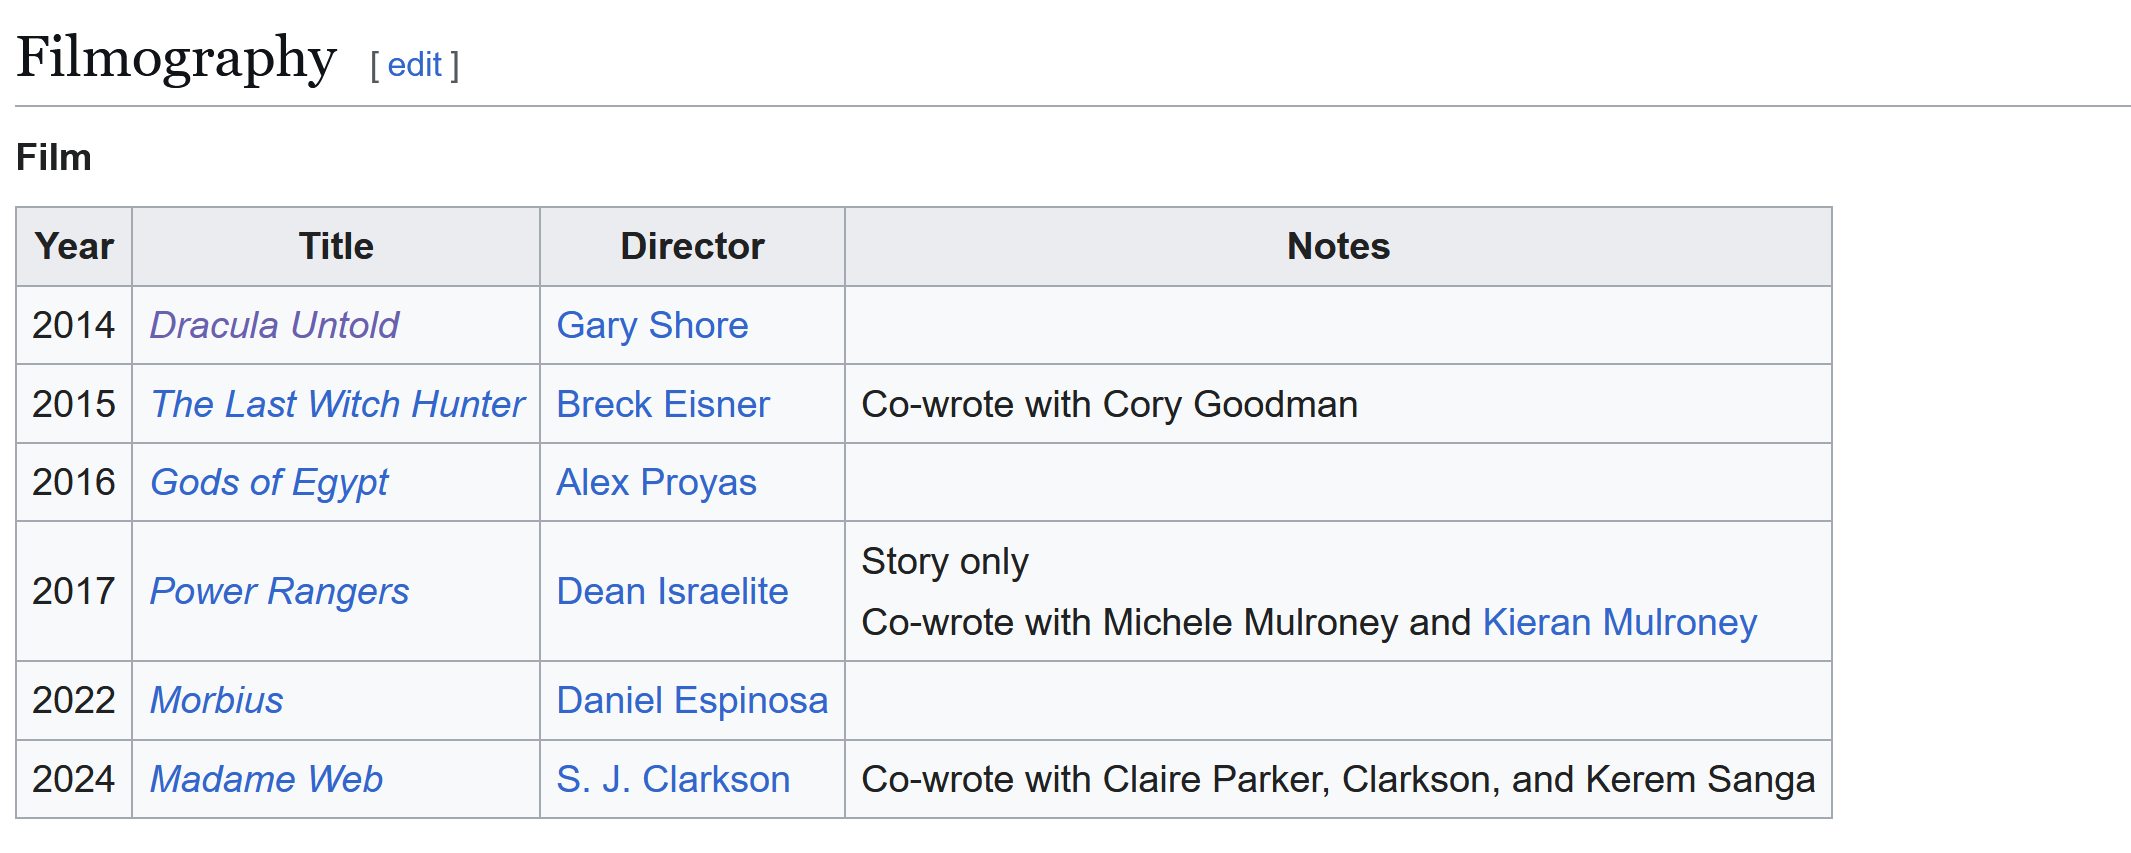Click the S. J. Clarkson link

tap(673, 779)
